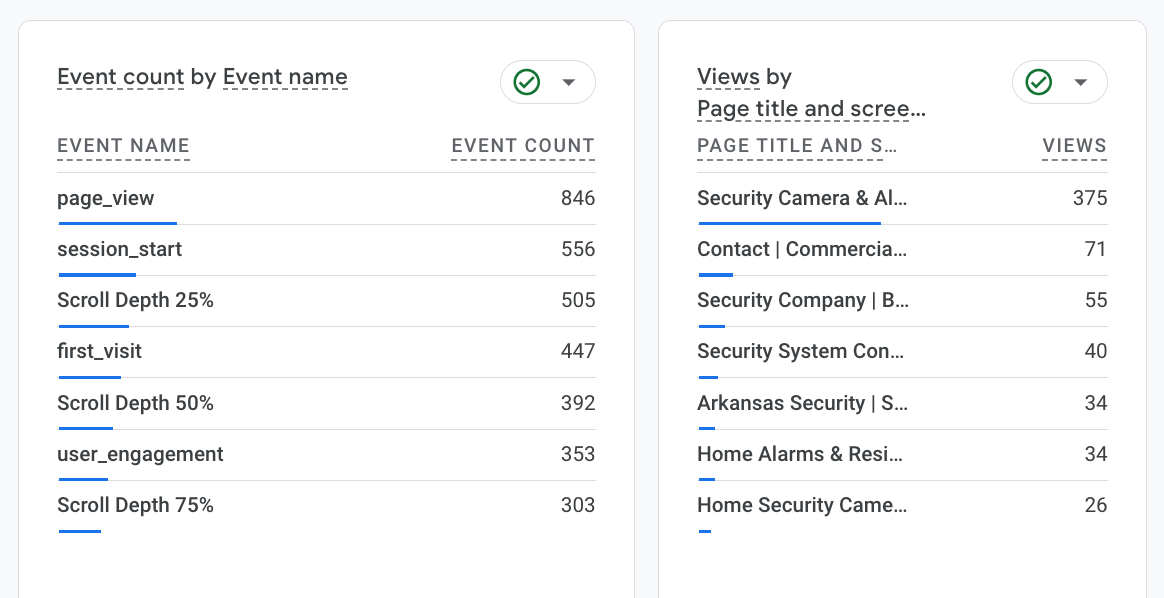This screenshot has height=598, width=1164.
Task: Click 'Page title and scree…' dimension title
Action: pyautogui.click(x=811, y=108)
